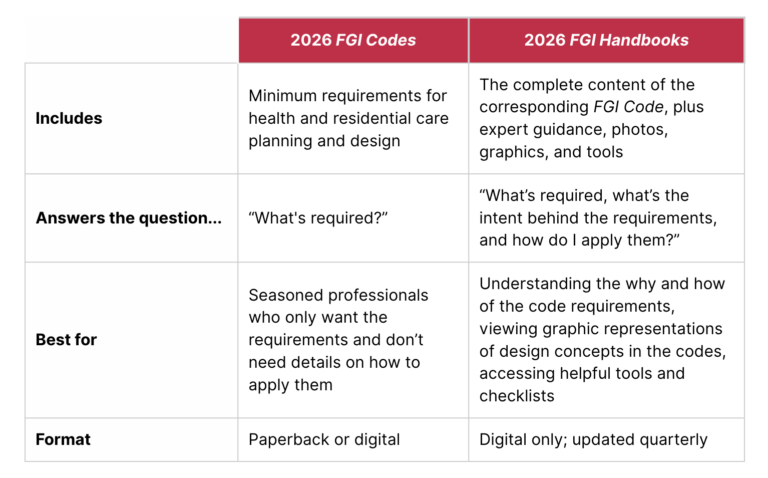Click the text accessing helpful tools and checklists
Viewport: 768px width, 478px height.
[x=582, y=384]
